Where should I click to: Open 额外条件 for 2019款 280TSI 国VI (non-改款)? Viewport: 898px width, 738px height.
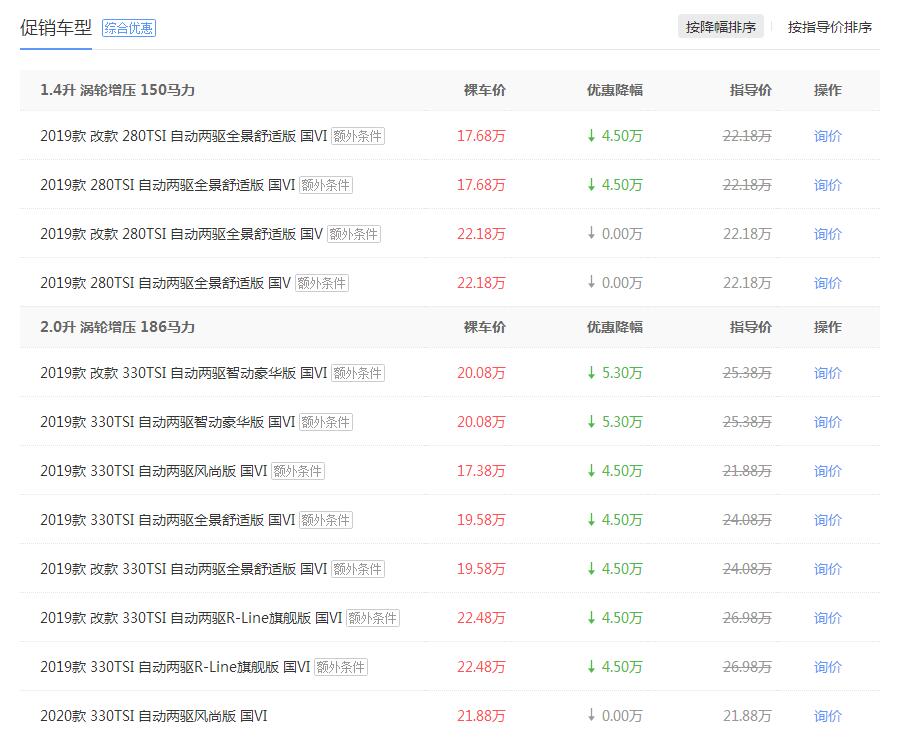coord(325,186)
